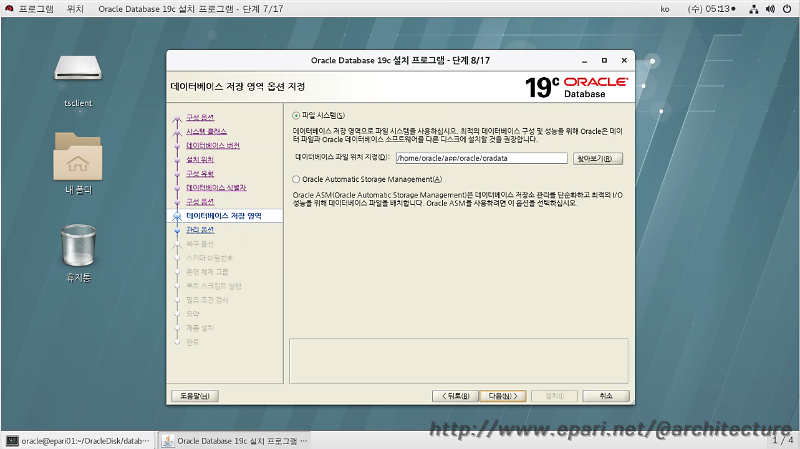Go to 관리 옵션 step link
The height and width of the screenshot is (449, 800).
200,230
